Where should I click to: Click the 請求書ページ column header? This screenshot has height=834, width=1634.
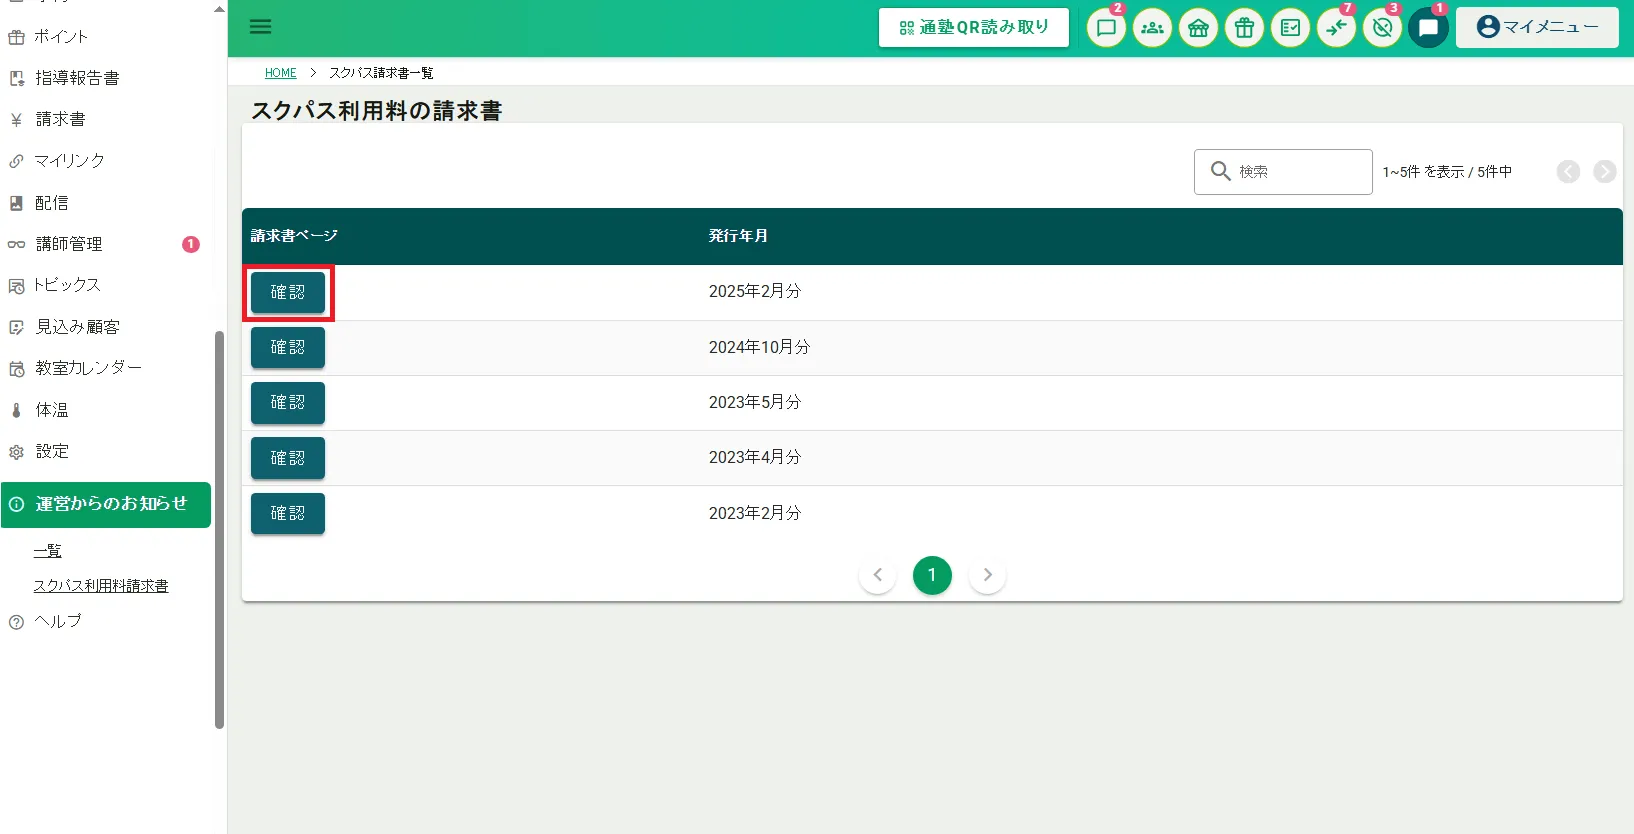click(x=294, y=236)
